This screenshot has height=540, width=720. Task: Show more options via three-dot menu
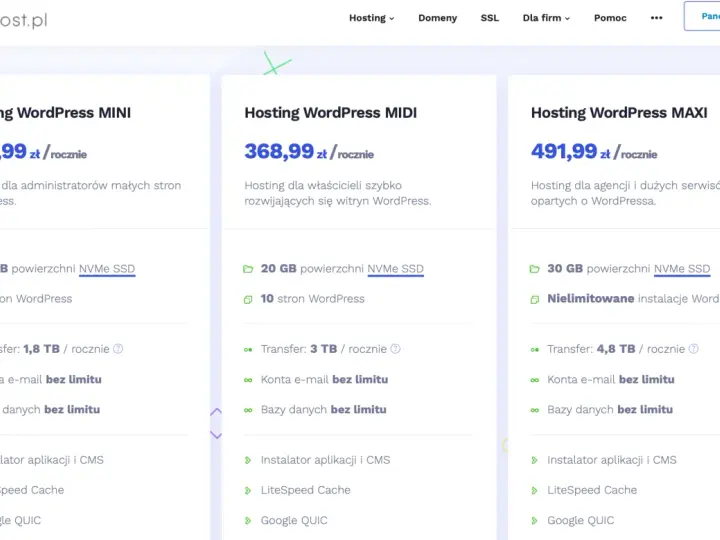click(657, 18)
